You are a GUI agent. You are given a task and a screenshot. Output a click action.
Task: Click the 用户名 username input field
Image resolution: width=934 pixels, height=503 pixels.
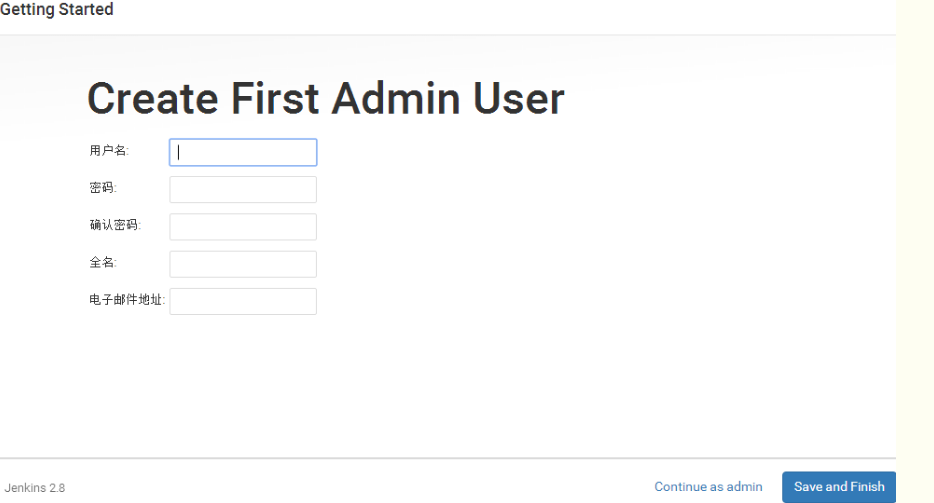pyautogui.click(x=243, y=152)
